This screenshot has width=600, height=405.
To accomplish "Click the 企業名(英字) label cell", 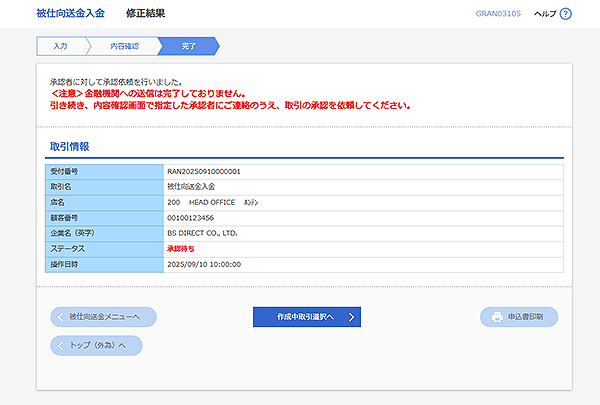I will (104, 233).
